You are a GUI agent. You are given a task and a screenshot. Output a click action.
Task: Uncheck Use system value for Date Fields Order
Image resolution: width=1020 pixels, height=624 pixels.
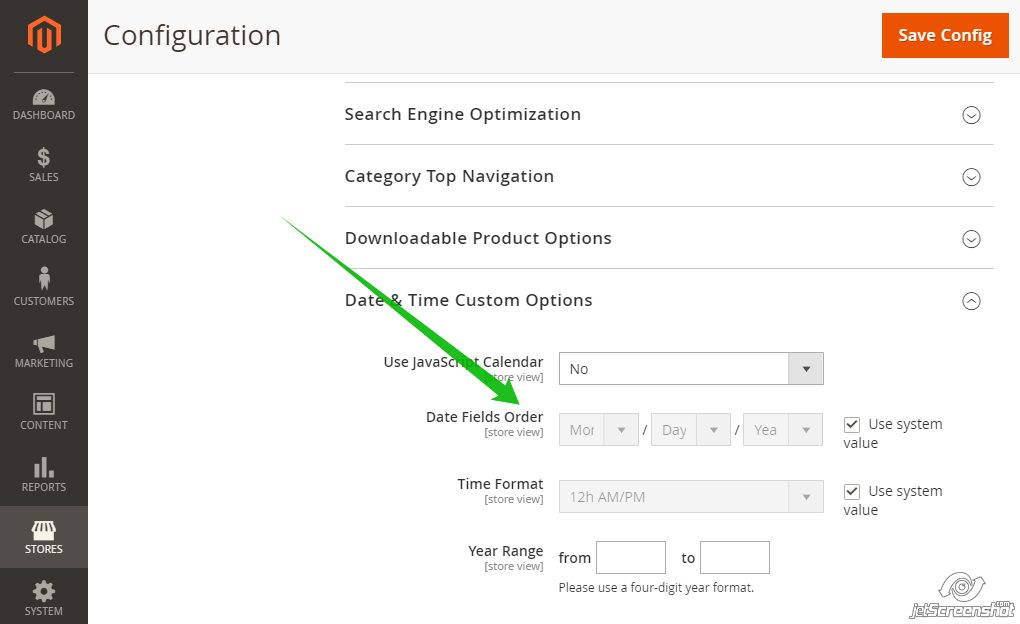[x=852, y=424]
